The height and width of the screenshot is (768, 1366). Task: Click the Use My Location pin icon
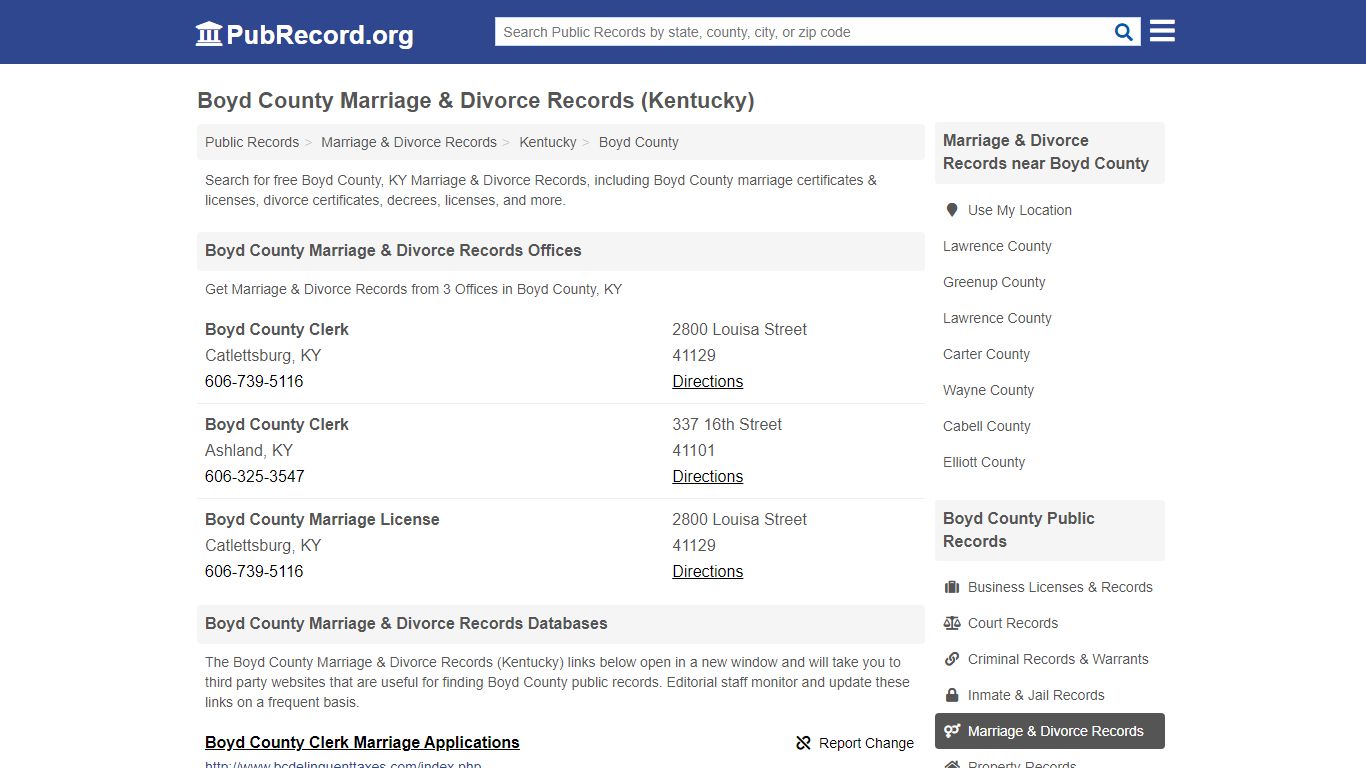point(952,210)
